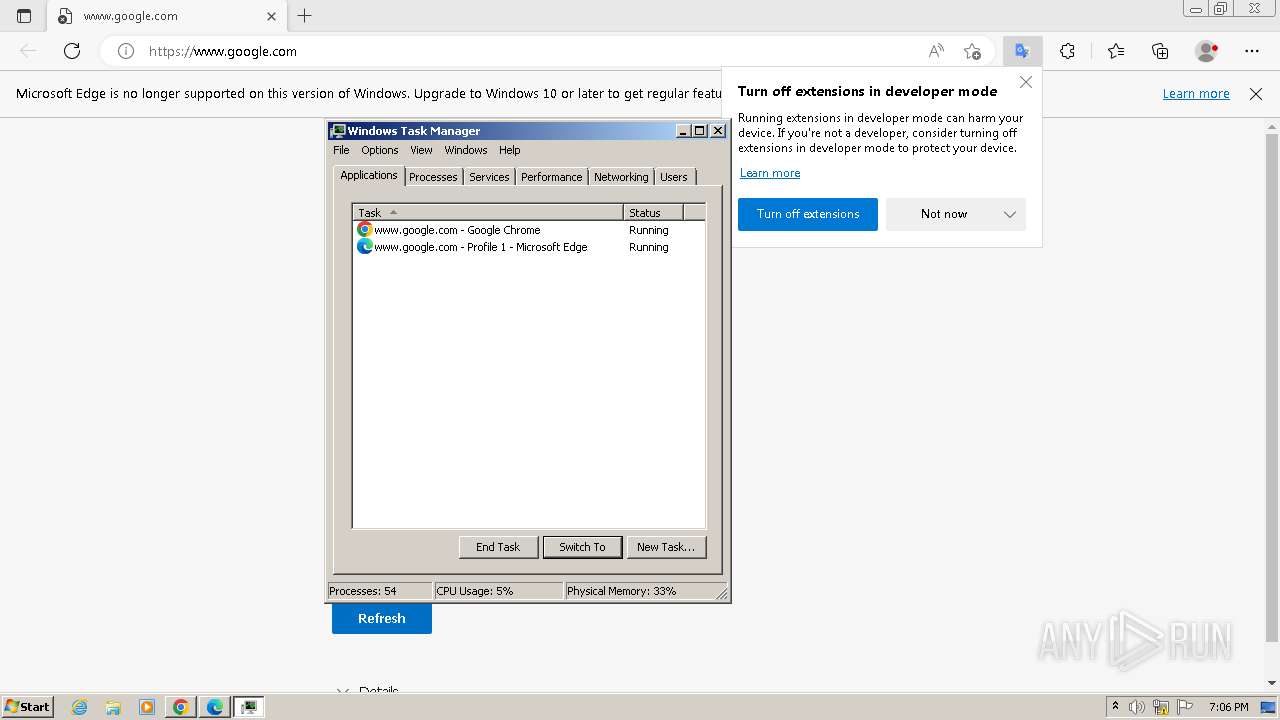The height and width of the screenshot is (720, 1280).
Task: Expand the Details chevron on the page
Action: 343,691
